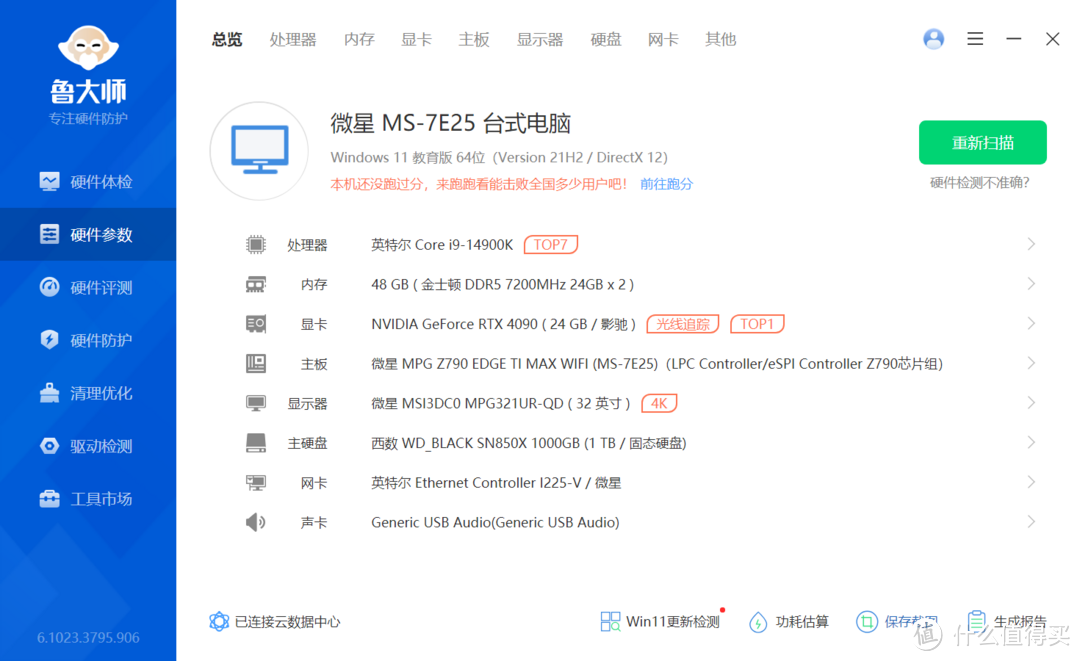Screen dimensions: 1080x661
Task: Click the 主硬盘 disk drive icon
Action: [x=256, y=443]
